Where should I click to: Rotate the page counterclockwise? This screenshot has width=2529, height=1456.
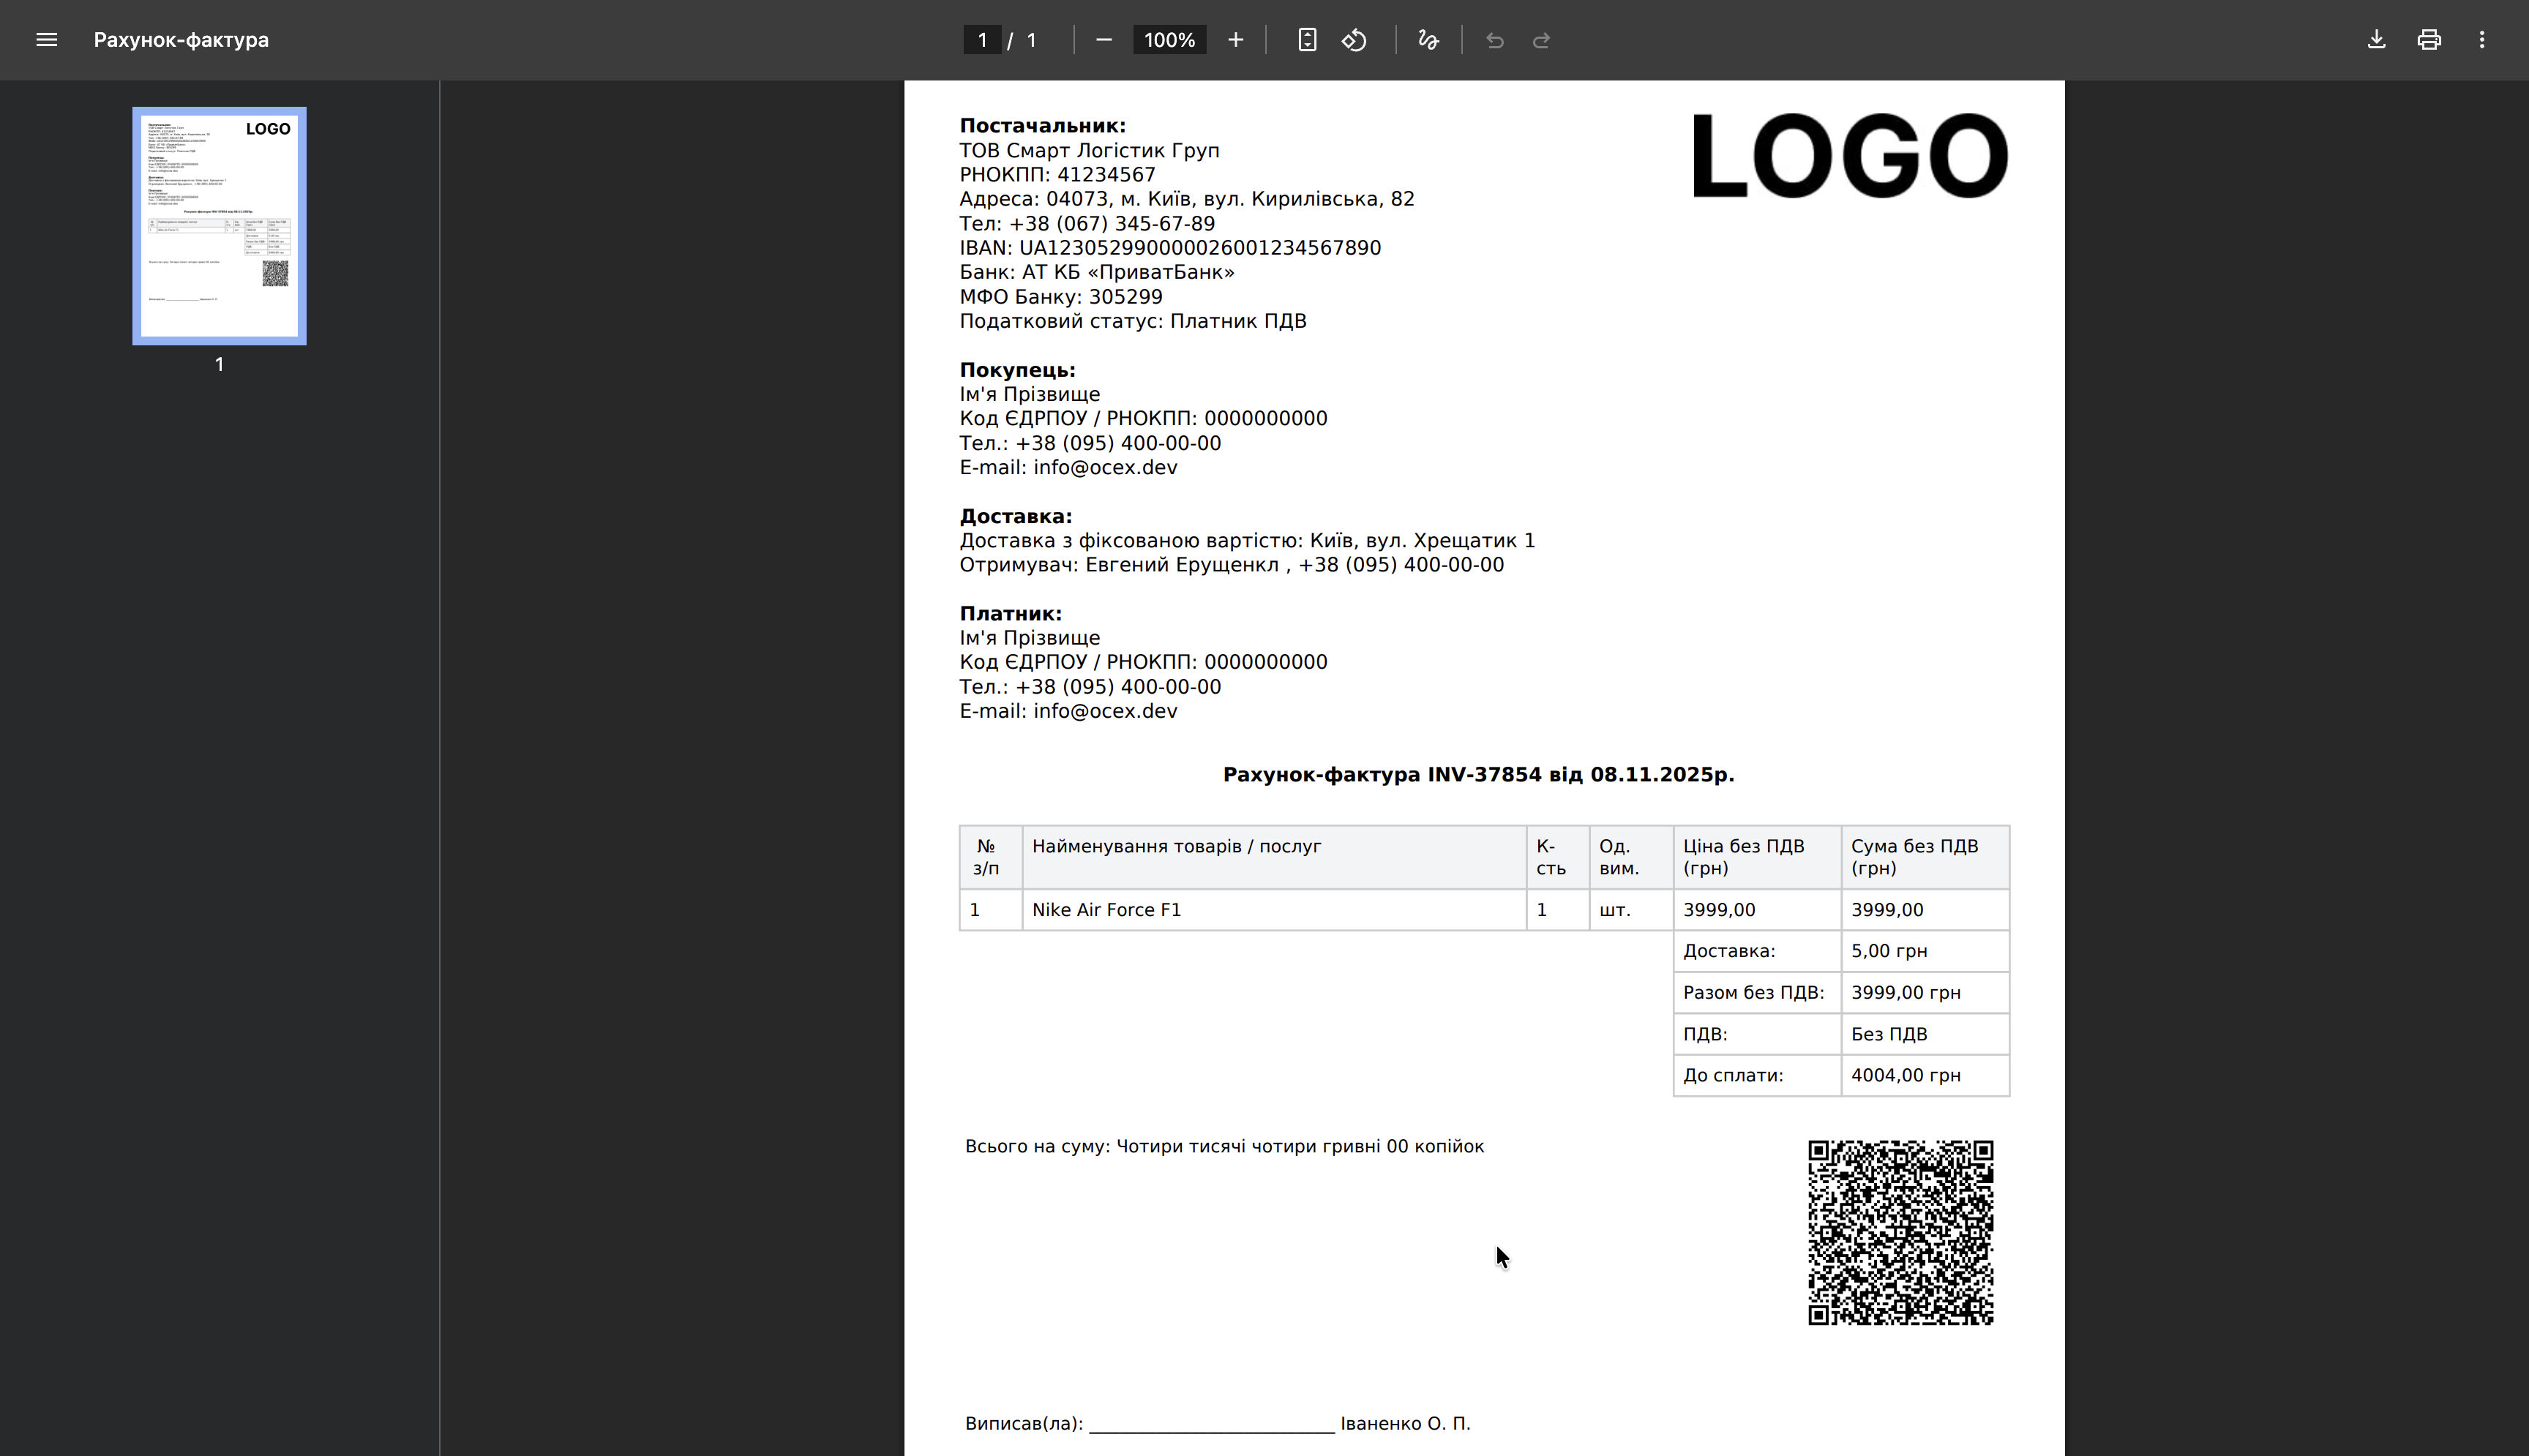1354,40
